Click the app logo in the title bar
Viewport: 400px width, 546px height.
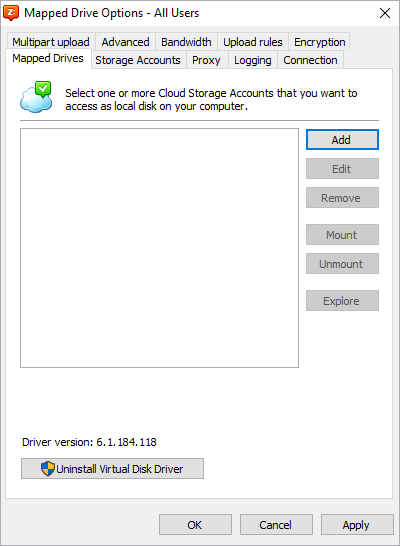(x=11, y=13)
